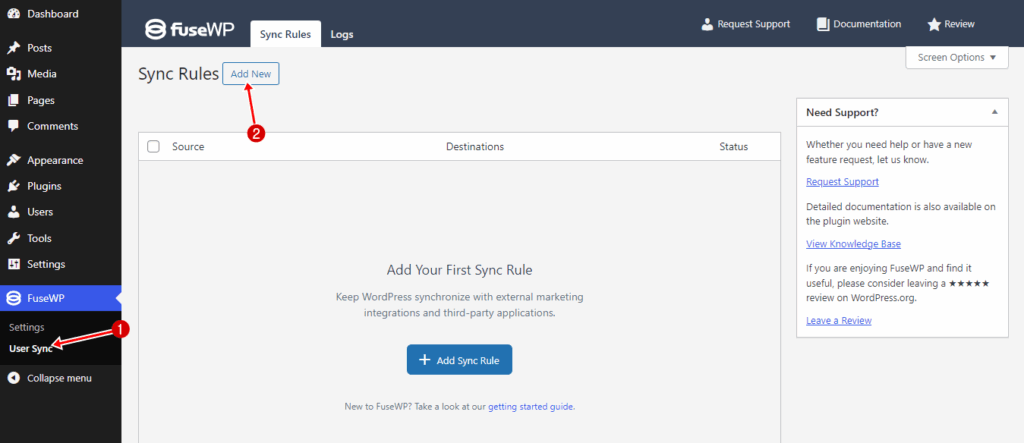Image resolution: width=1024 pixels, height=443 pixels.
Task: Click the Users person icon
Action: [13, 212]
